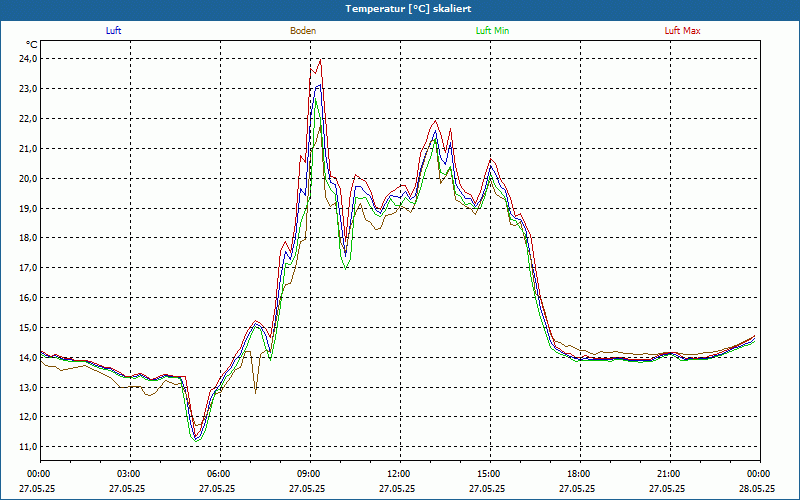Click the 21:00 time axis label
The height and width of the screenshot is (500, 800).
pyautogui.click(x=670, y=474)
